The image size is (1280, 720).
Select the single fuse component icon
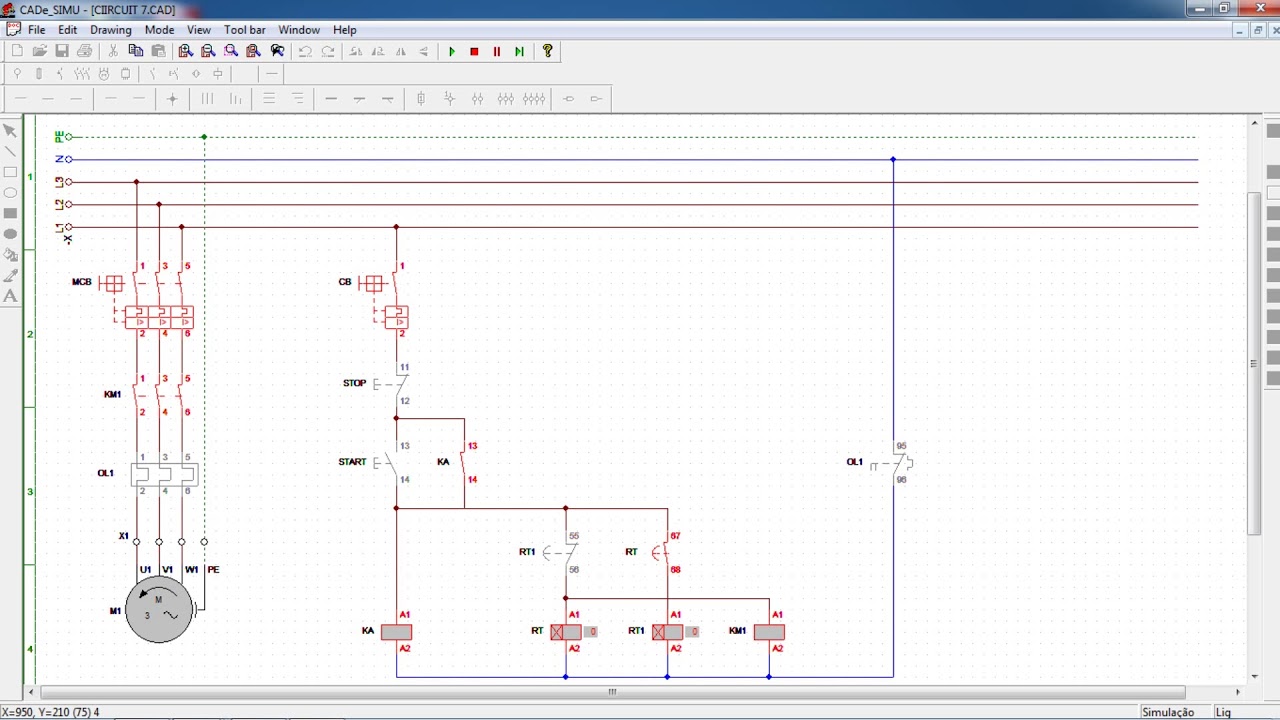(x=421, y=99)
